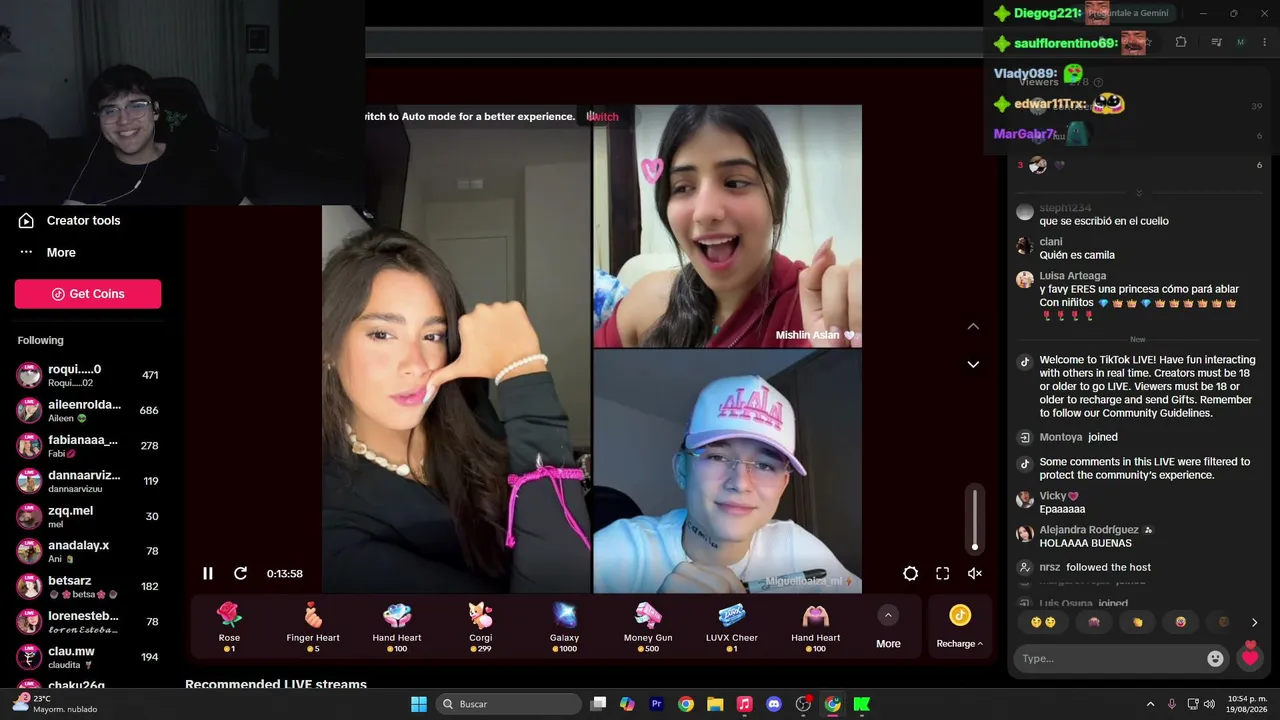
Task: Select betsarz in Following list
Action: [88, 587]
